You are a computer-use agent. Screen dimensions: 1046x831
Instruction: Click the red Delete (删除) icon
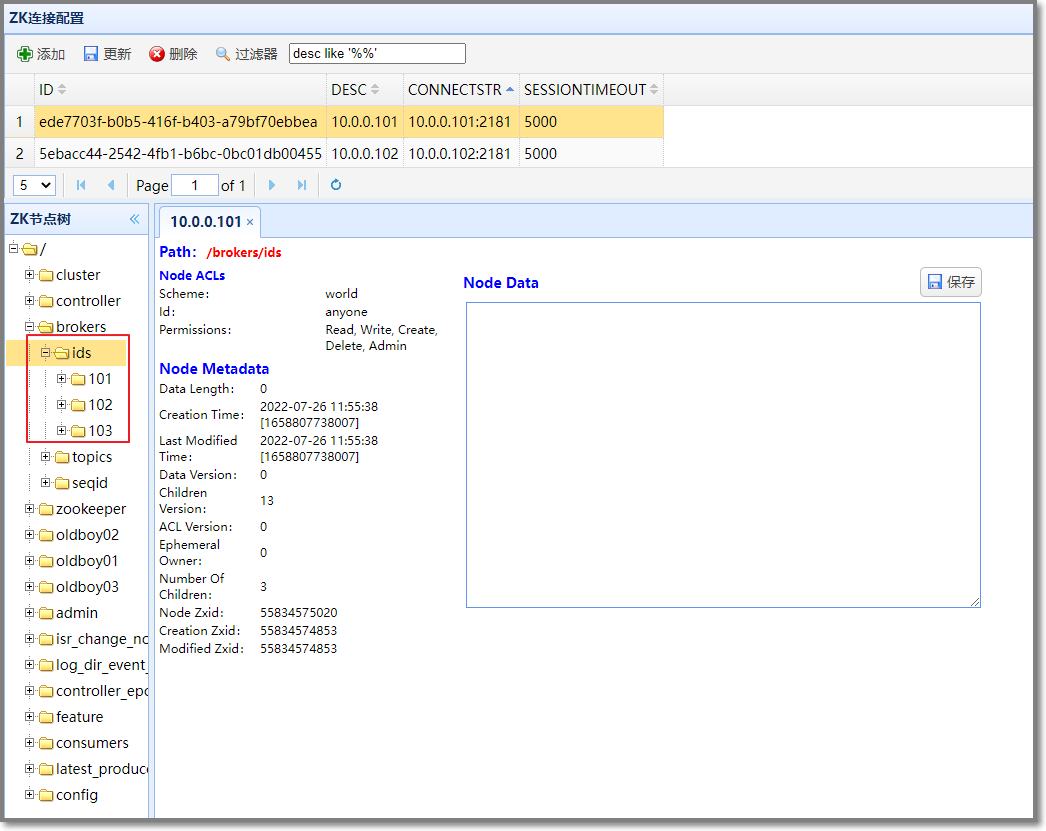click(x=157, y=54)
